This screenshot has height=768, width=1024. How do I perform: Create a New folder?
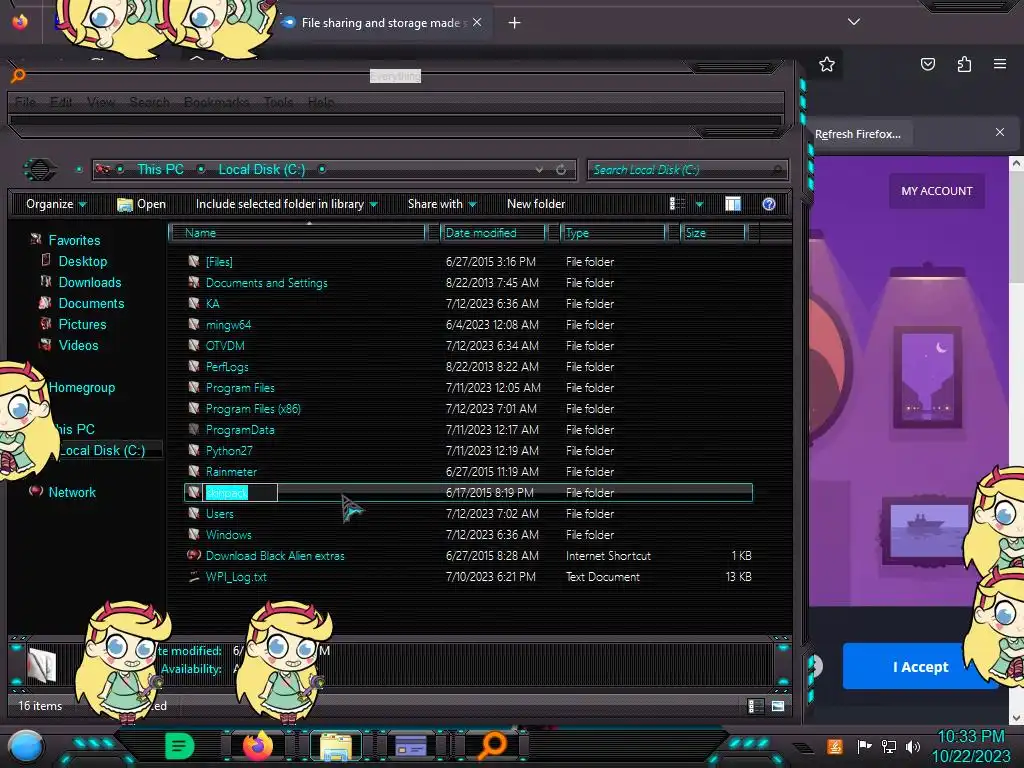pyautogui.click(x=536, y=204)
